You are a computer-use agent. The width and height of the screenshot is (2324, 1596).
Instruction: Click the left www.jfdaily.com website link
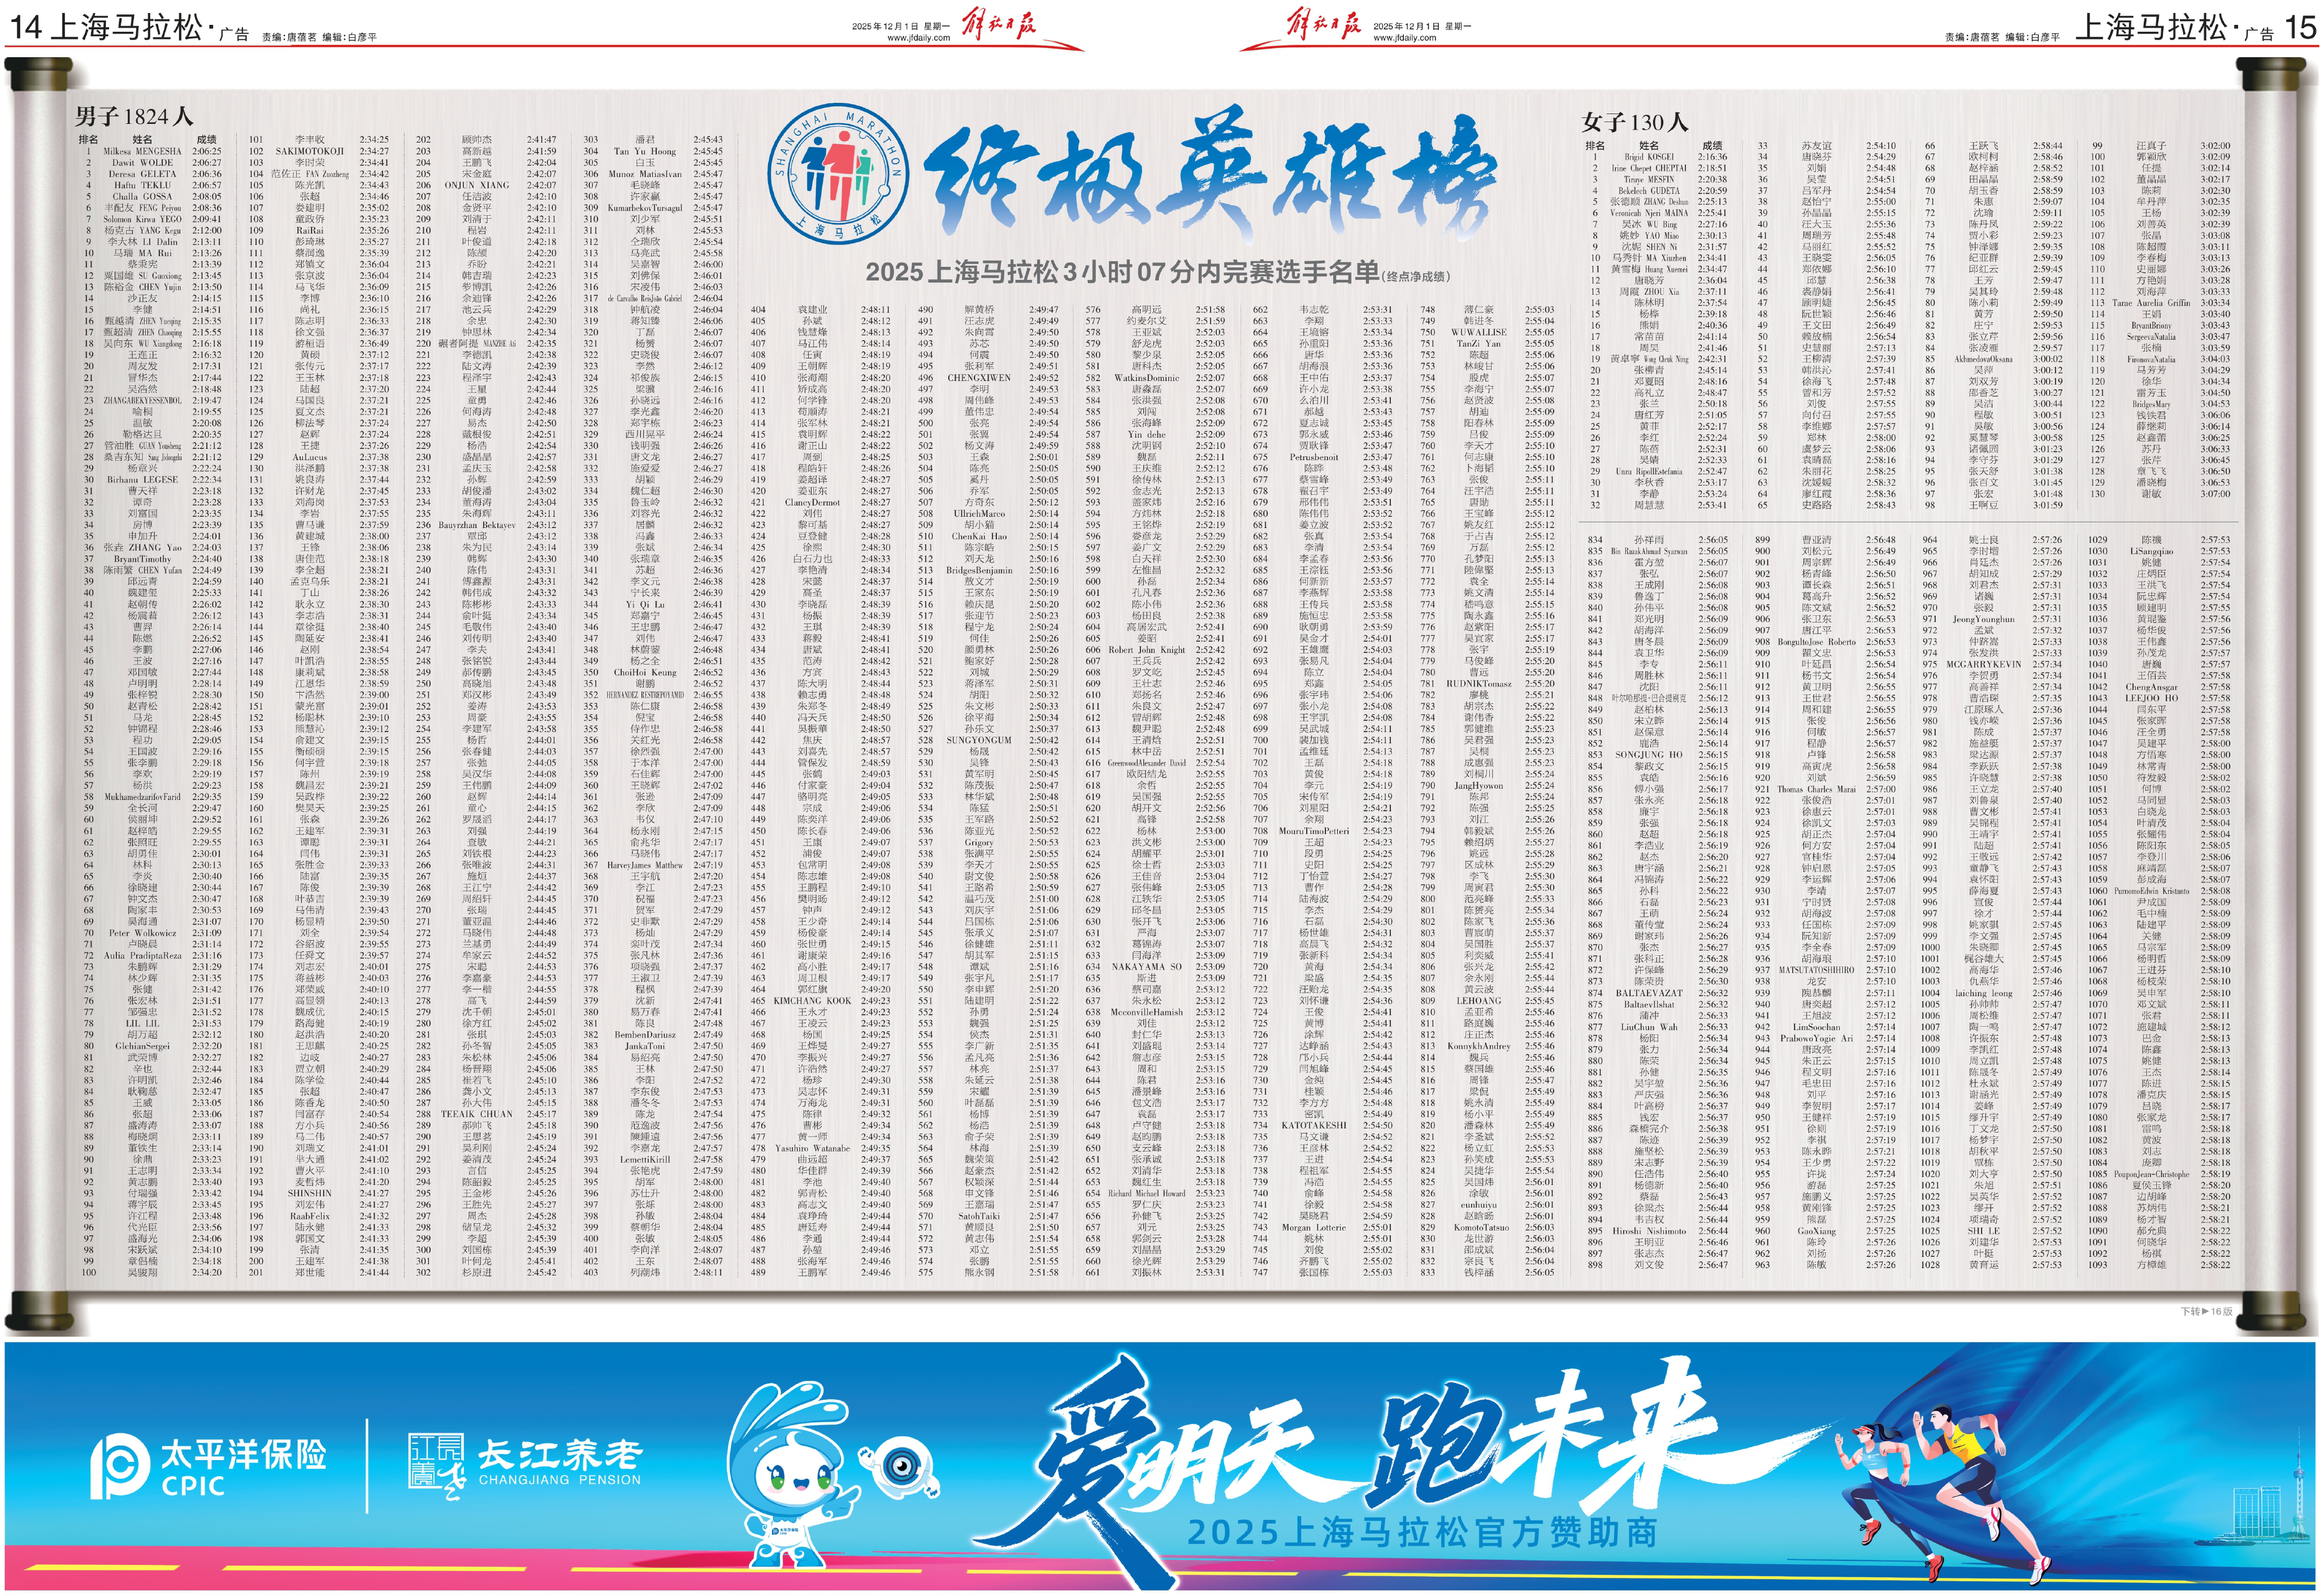tap(919, 38)
